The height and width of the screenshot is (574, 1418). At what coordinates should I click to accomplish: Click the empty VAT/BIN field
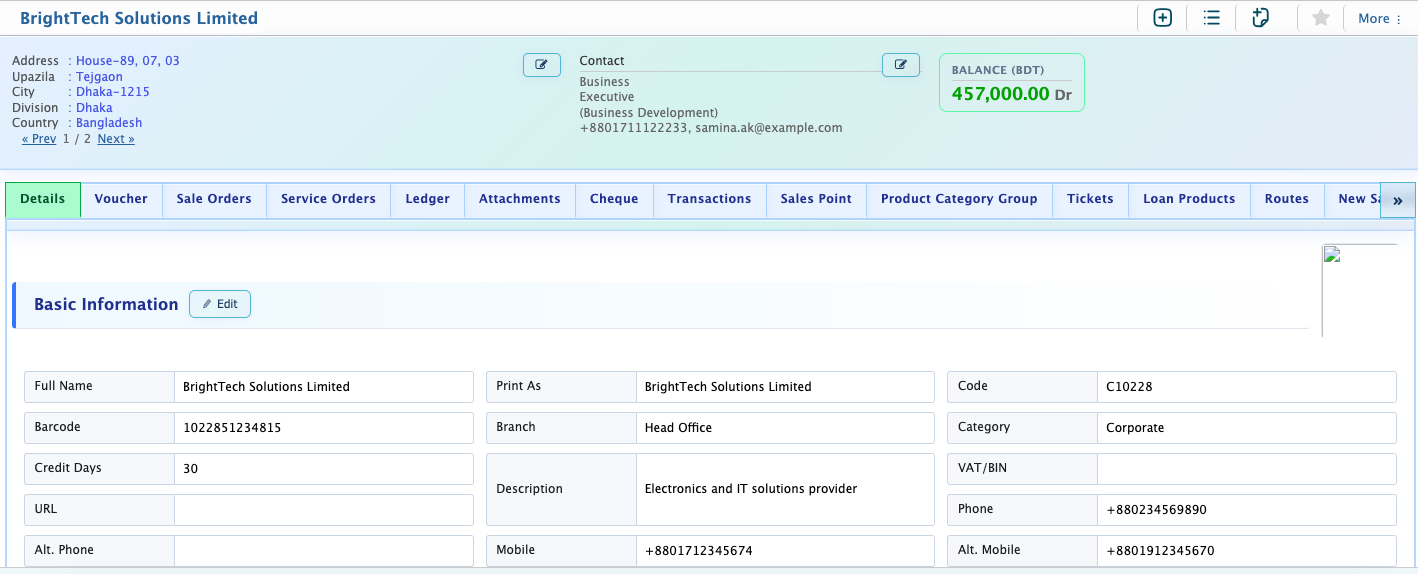[x=1246, y=469]
